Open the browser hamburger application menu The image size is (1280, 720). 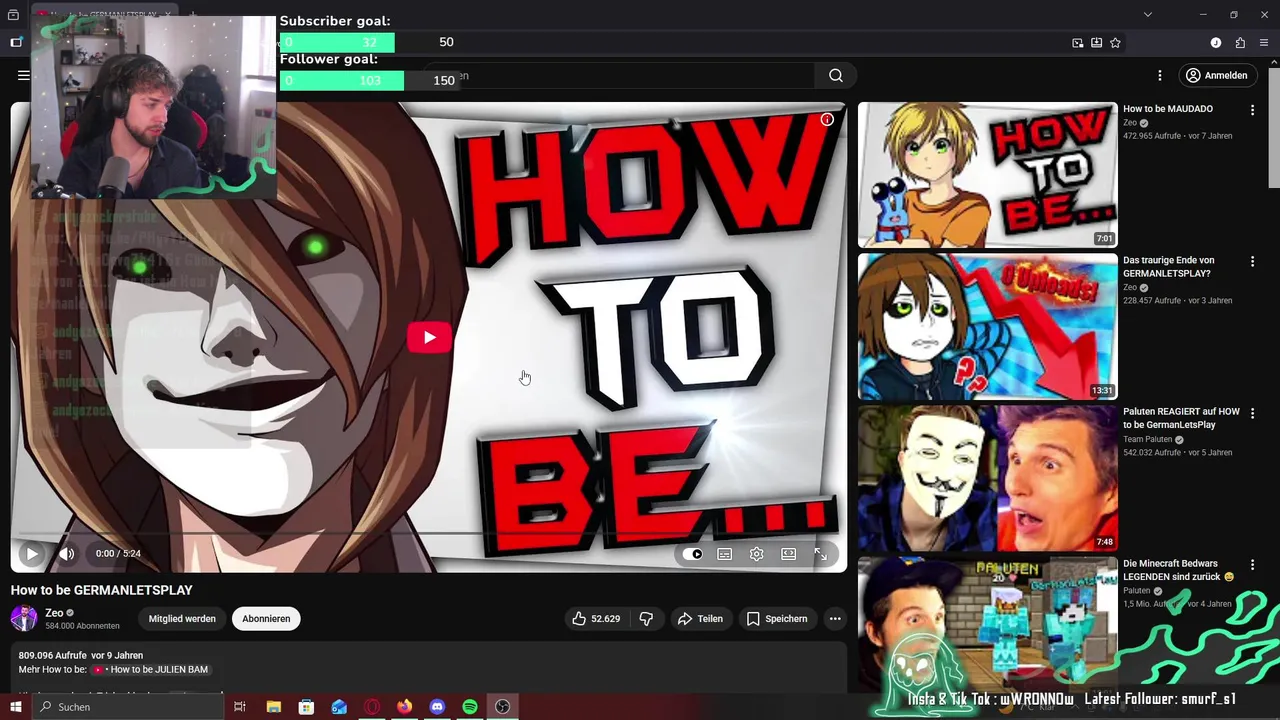click(1264, 43)
